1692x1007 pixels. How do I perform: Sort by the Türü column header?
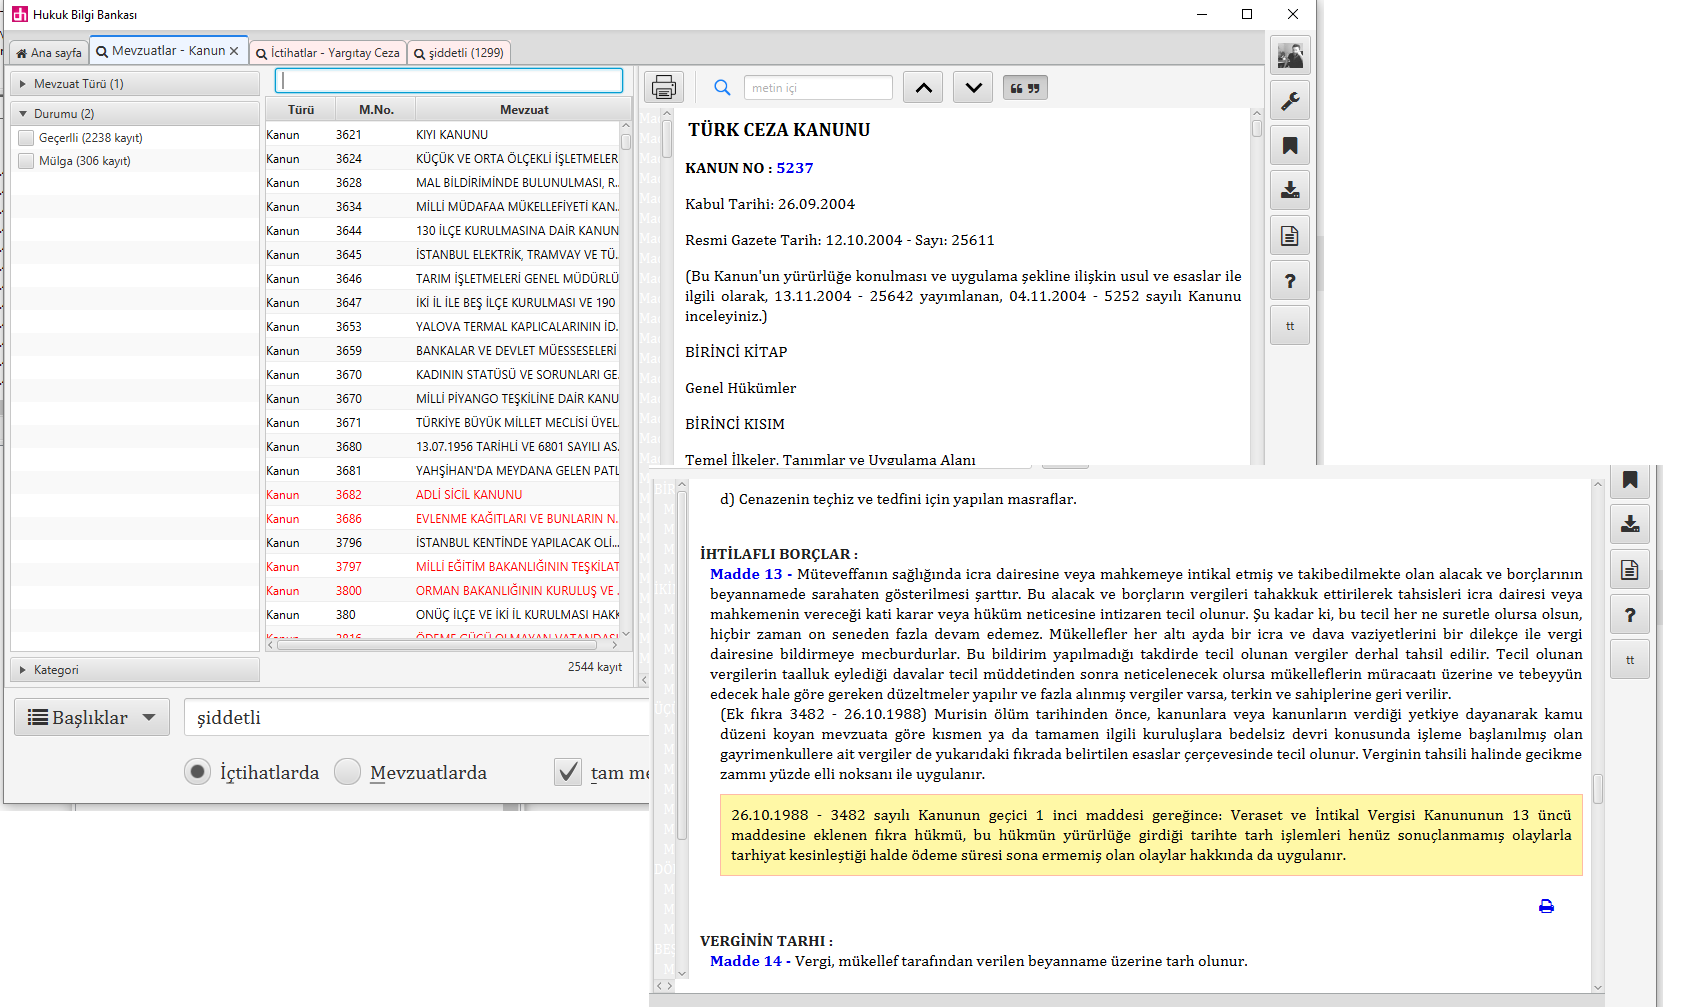pyautogui.click(x=301, y=110)
